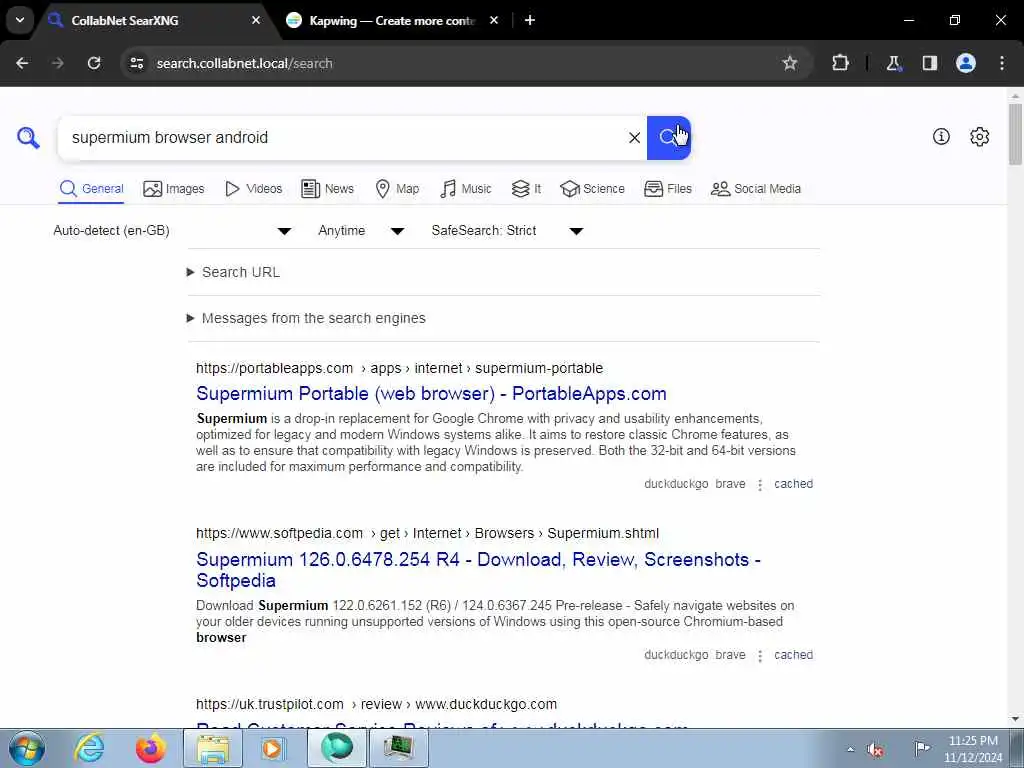Open Windows Explorer from taskbar
The width and height of the screenshot is (1024, 768).
click(x=213, y=748)
